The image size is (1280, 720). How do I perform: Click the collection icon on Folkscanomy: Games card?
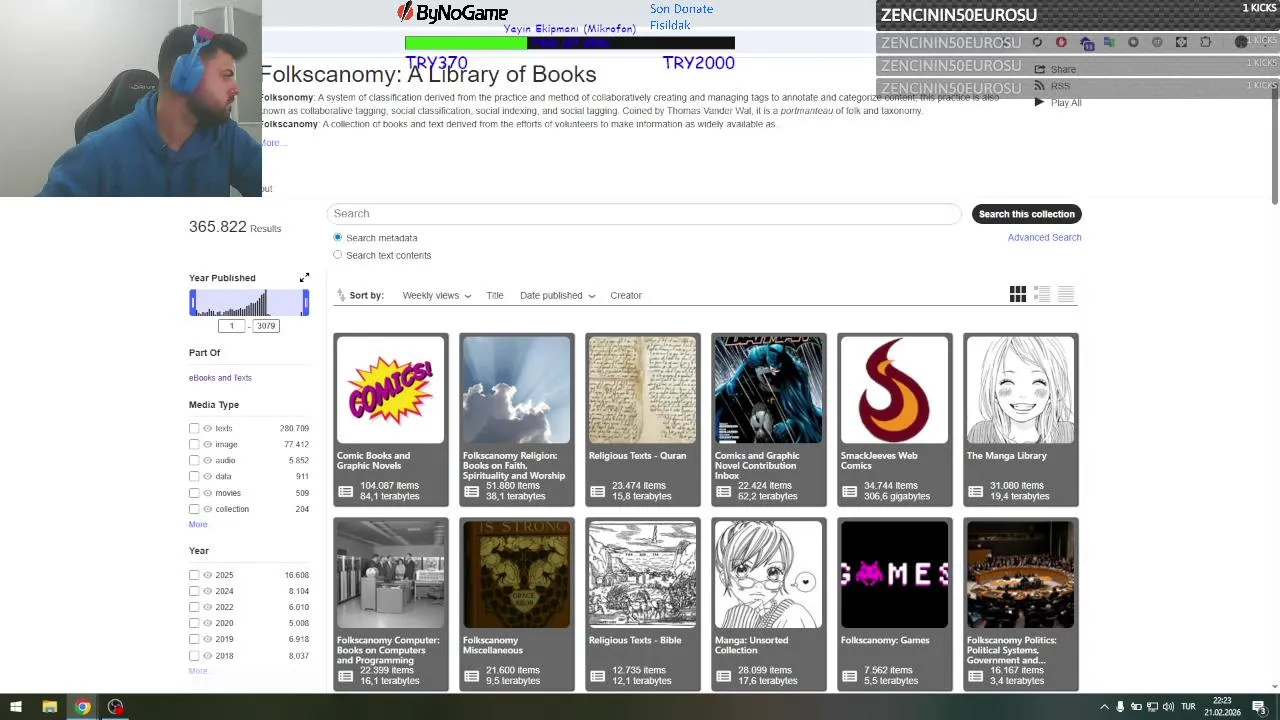(849, 676)
